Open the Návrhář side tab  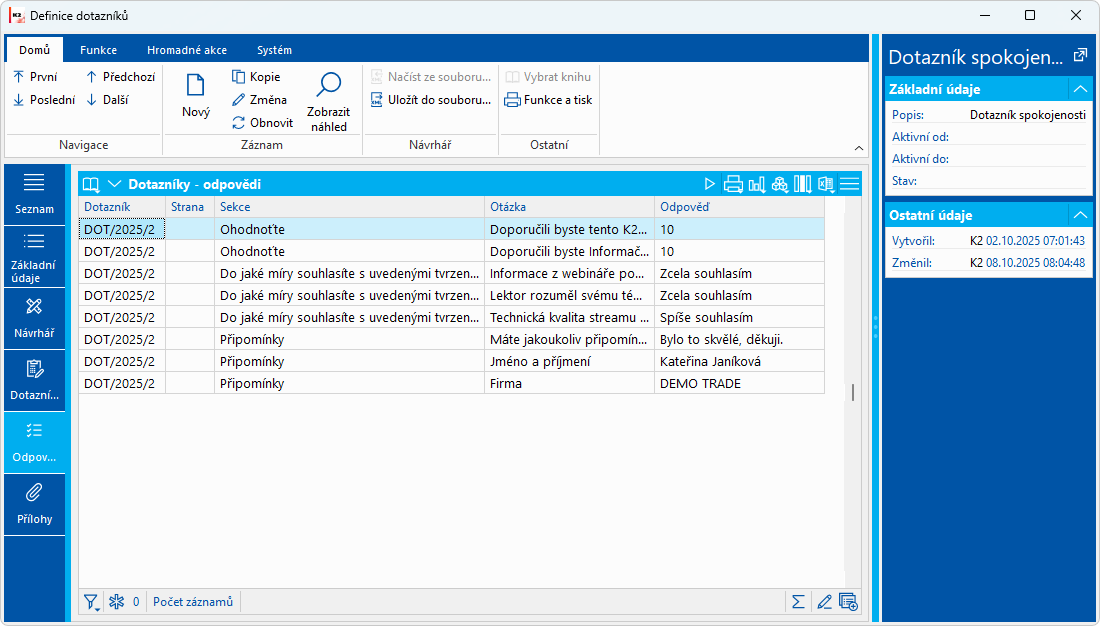[34, 319]
